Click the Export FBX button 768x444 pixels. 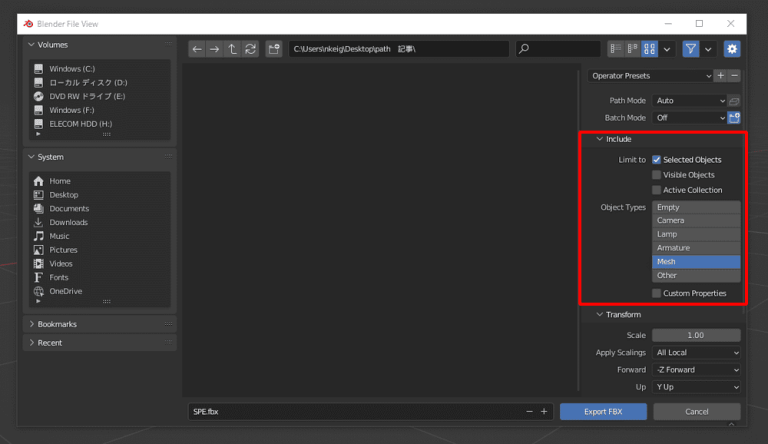tap(603, 412)
